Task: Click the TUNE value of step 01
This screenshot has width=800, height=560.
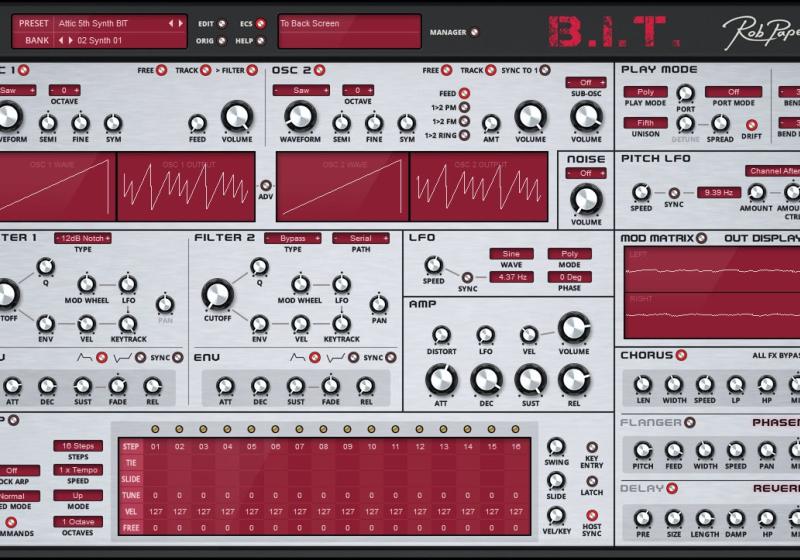Action: 155,495
